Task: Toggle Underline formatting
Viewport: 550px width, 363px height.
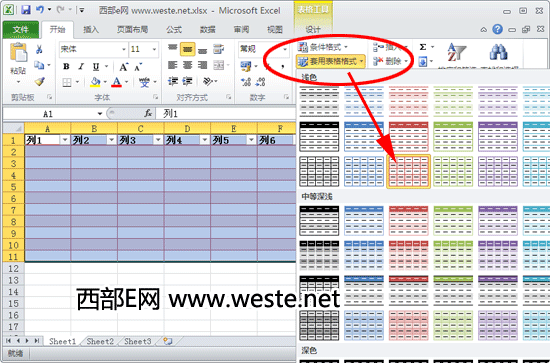Action: click(96, 67)
